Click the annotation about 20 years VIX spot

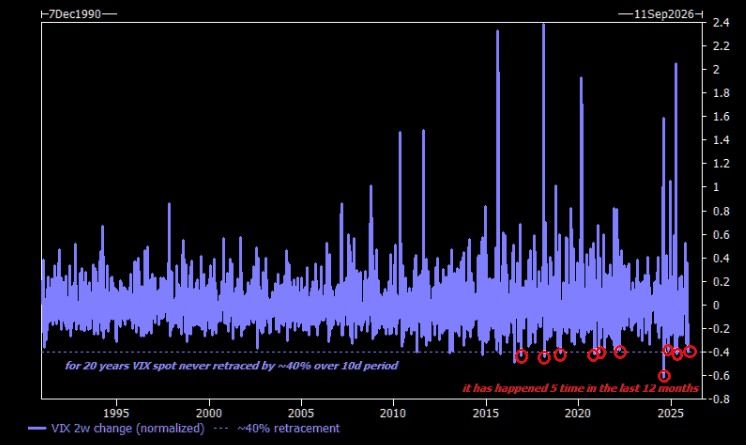pos(232,366)
